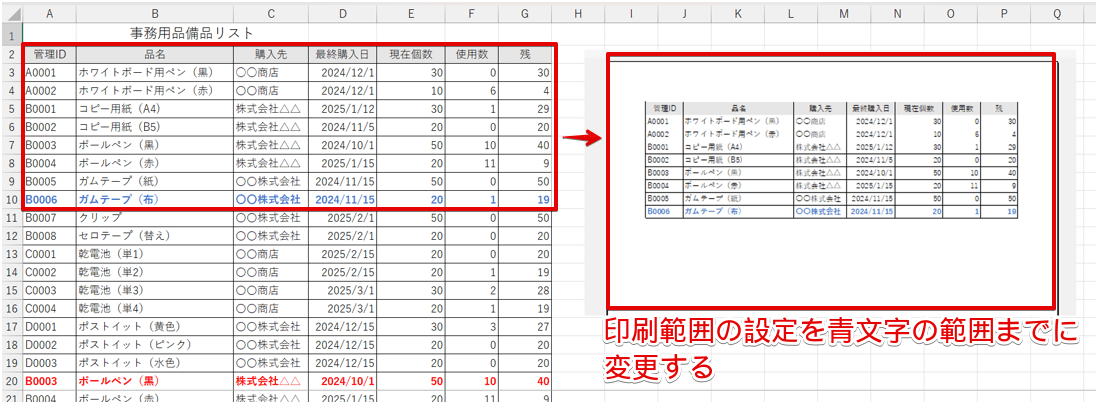Select row 15 header
This screenshot has width=1096, height=404.
(x=11, y=290)
